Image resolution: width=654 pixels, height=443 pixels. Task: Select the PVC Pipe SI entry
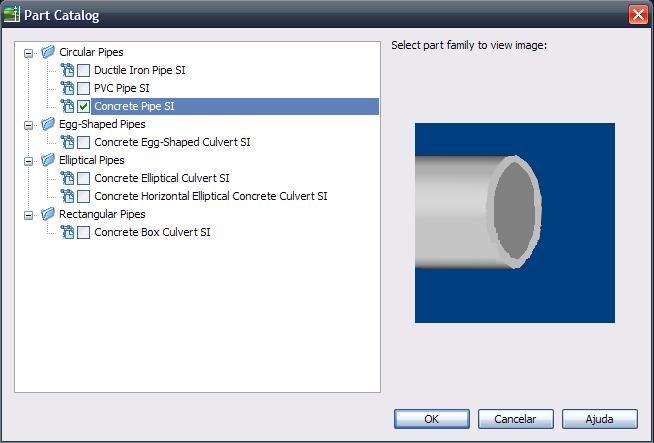121,88
